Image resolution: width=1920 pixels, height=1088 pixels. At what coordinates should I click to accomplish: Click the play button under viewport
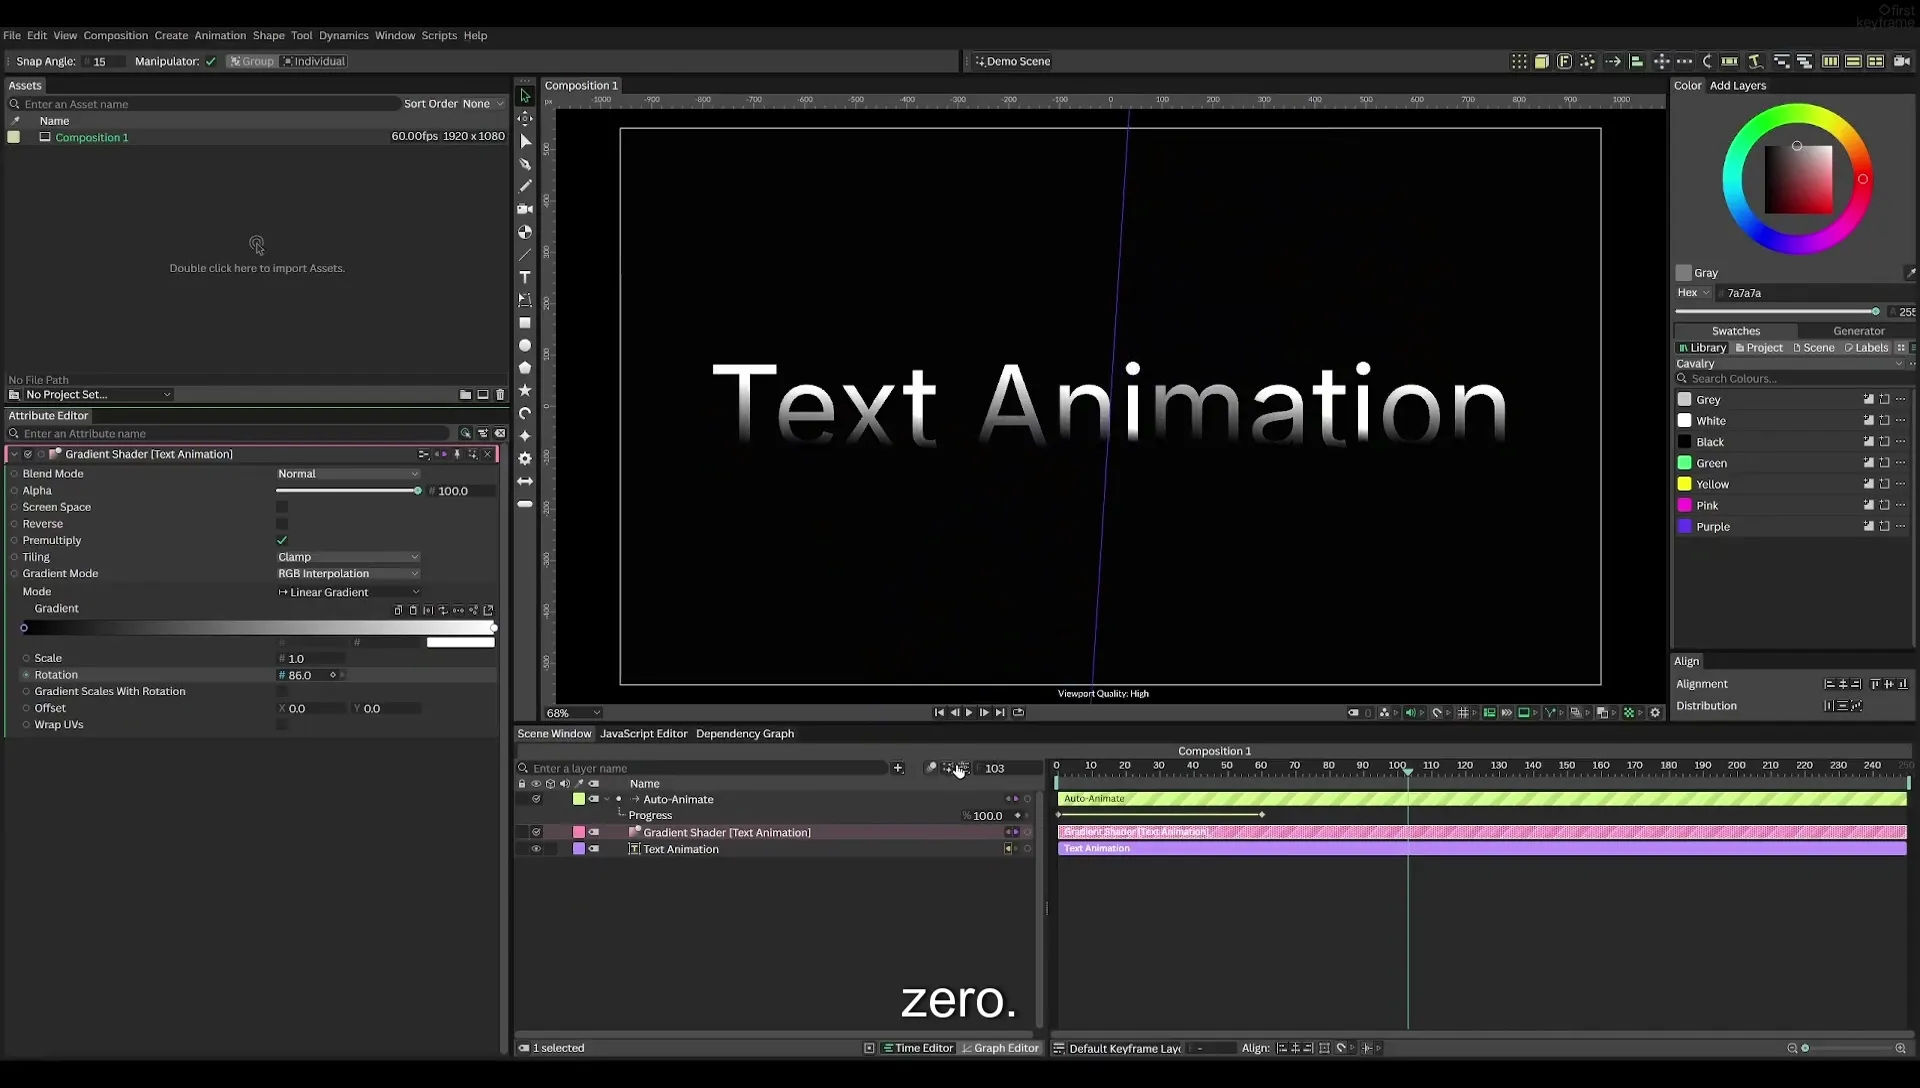(x=969, y=713)
